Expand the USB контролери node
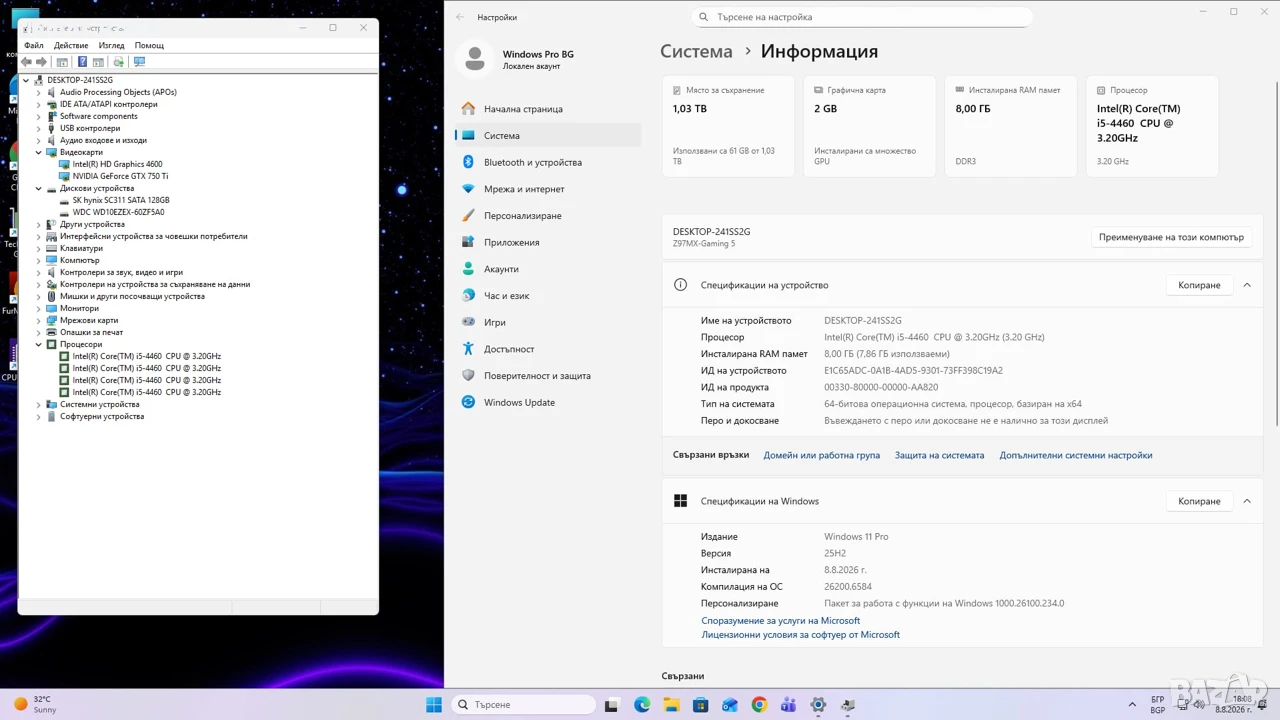The height and width of the screenshot is (720, 1280). click(x=39, y=128)
